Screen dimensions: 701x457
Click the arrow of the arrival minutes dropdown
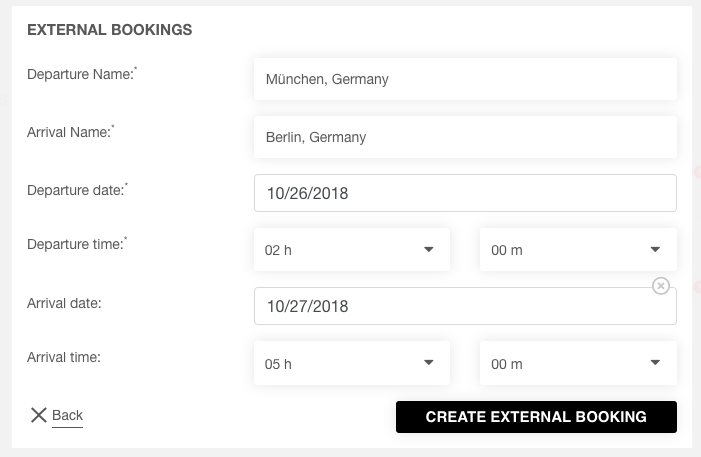click(655, 363)
